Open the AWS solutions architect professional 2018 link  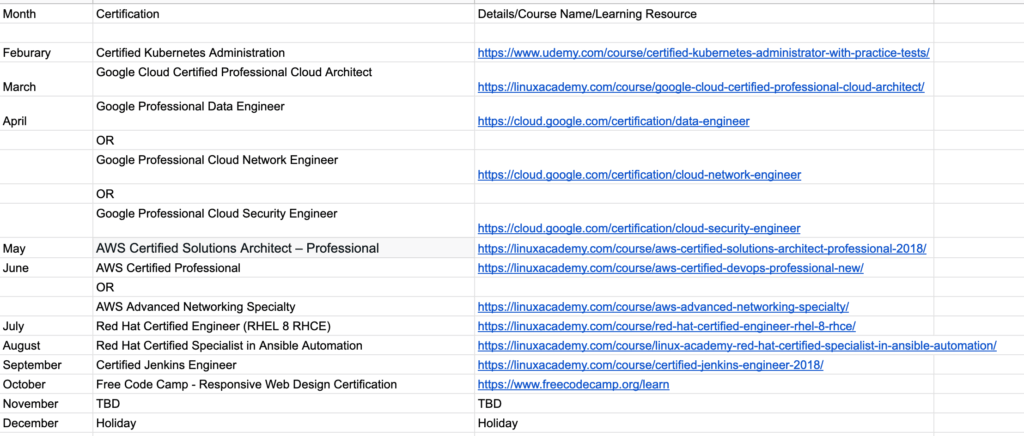[702, 249]
